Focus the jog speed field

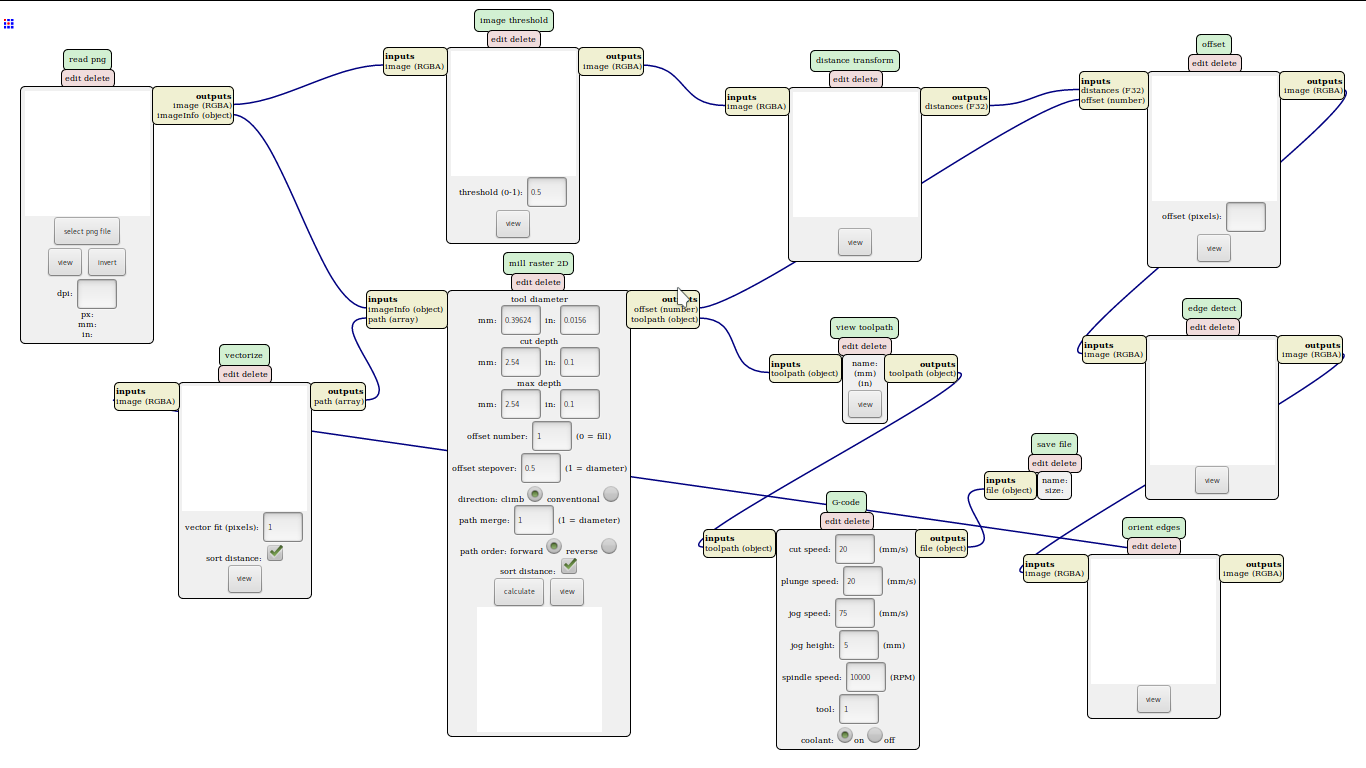(855, 613)
